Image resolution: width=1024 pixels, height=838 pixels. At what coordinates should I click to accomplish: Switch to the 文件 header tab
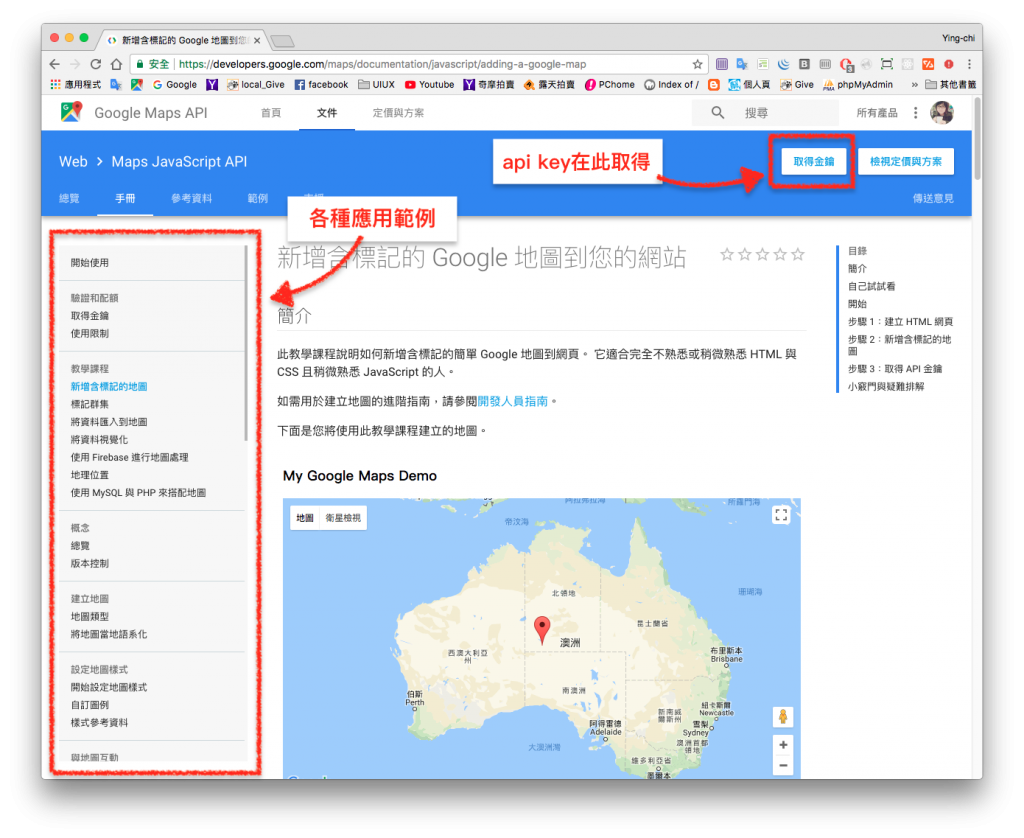[x=327, y=112]
